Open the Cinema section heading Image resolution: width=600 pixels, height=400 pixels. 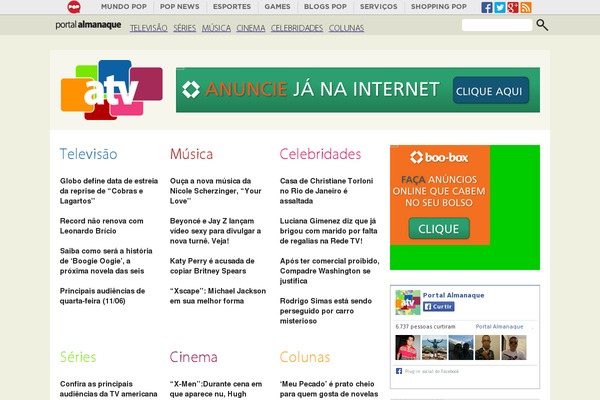coord(194,357)
